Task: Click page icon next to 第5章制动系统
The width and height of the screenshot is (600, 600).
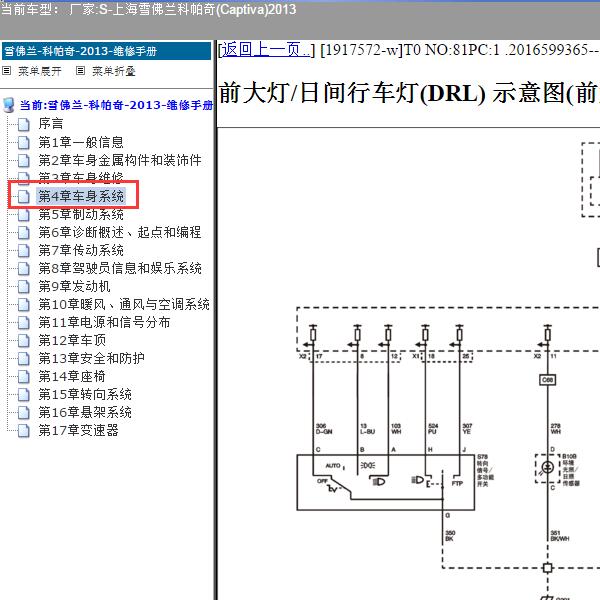Action: 24,215
